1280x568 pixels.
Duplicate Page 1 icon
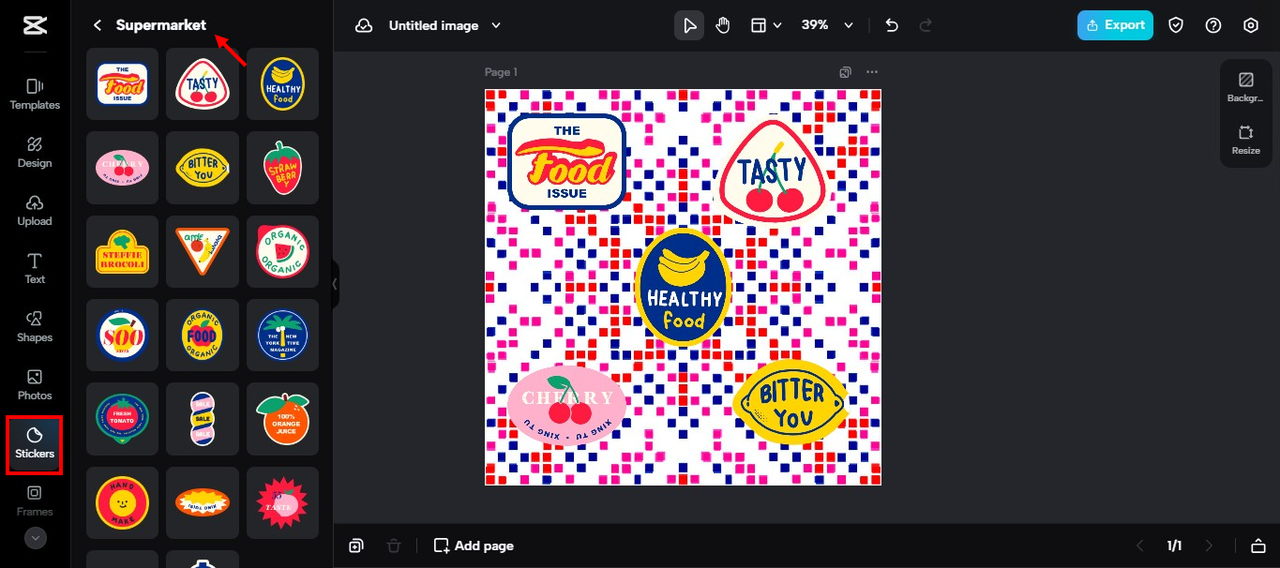845,72
